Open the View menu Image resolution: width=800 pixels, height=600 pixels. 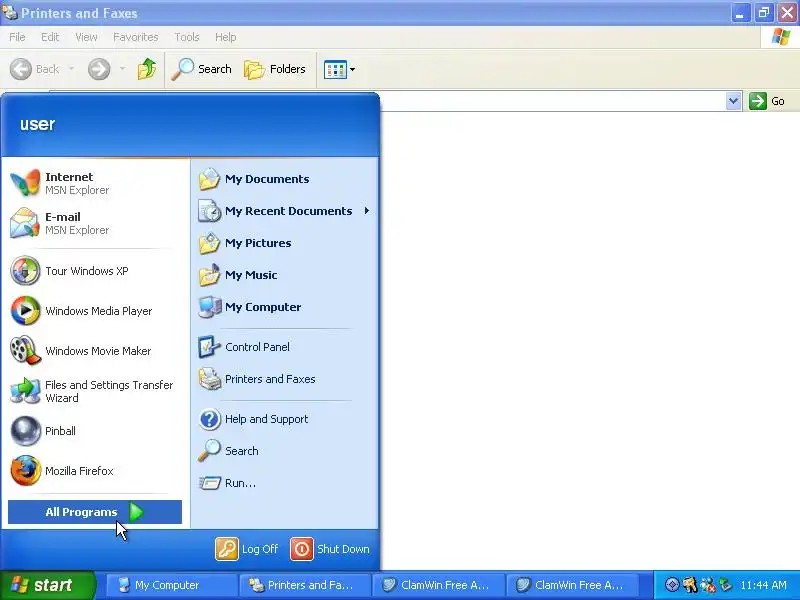click(x=86, y=37)
